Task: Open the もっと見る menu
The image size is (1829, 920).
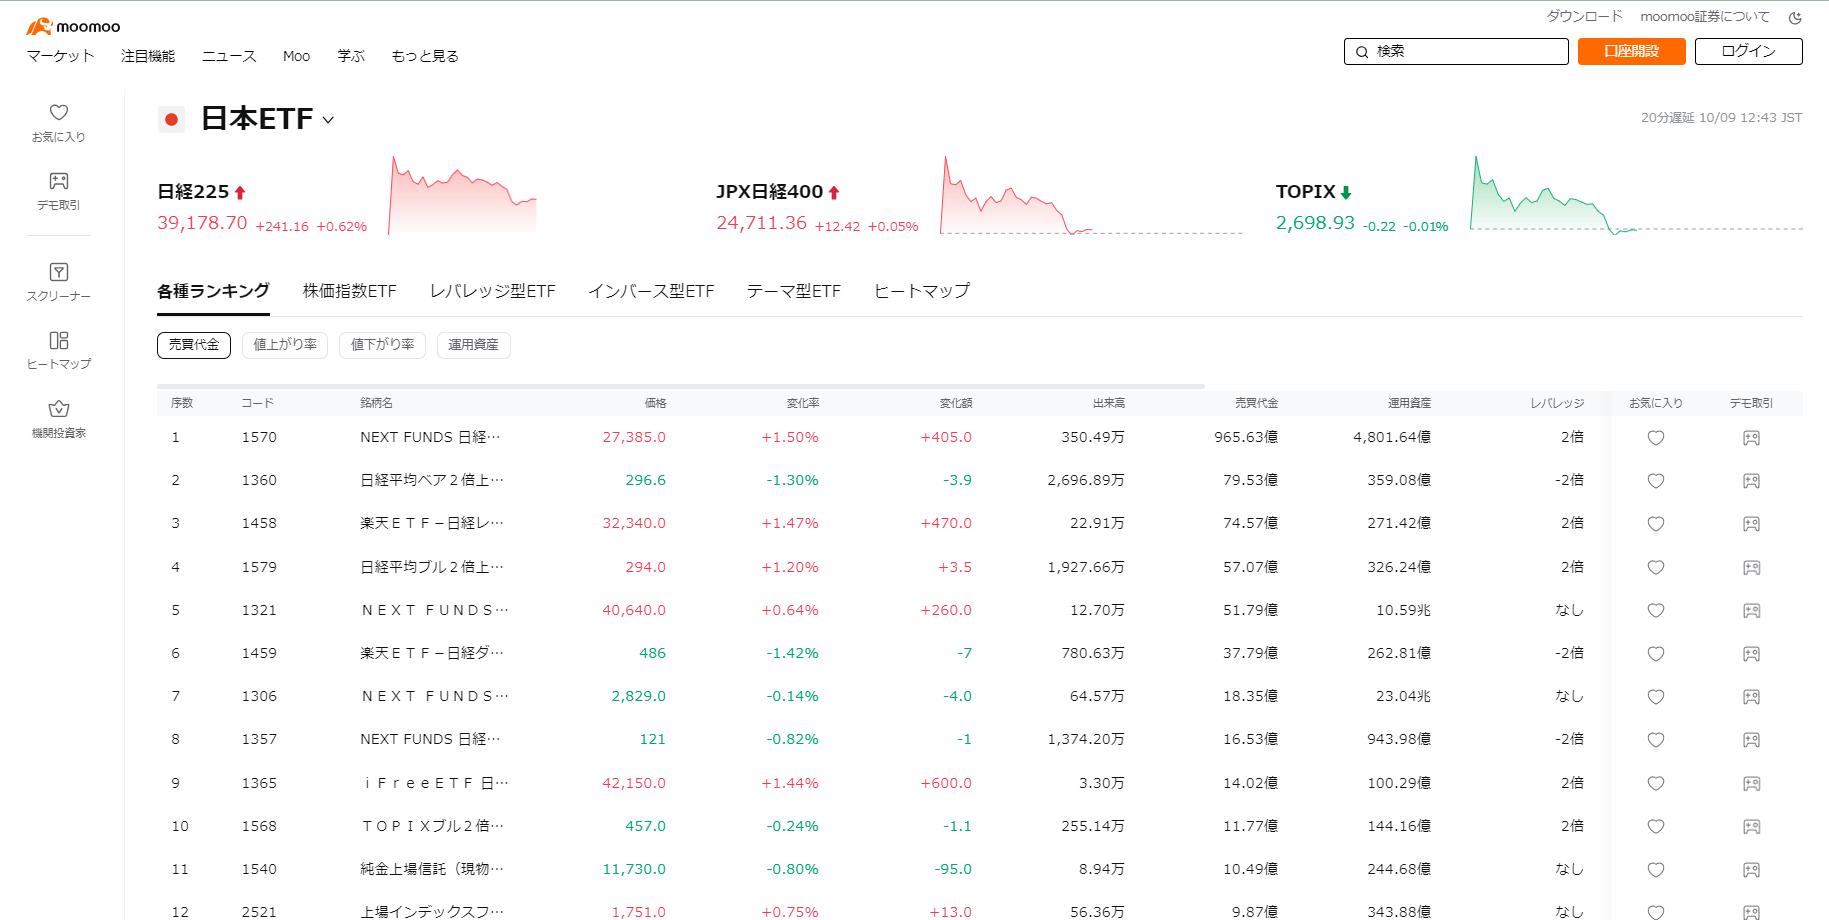Action: click(x=424, y=56)
